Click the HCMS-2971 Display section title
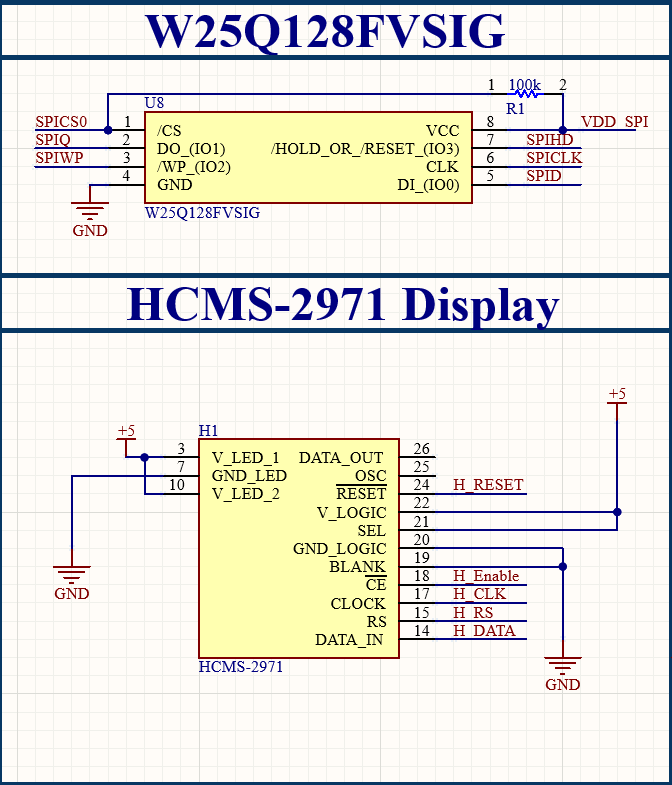 [343, 305]
